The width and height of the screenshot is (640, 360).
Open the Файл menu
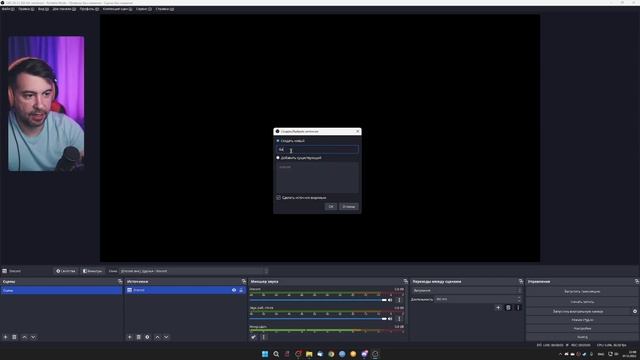8,9
